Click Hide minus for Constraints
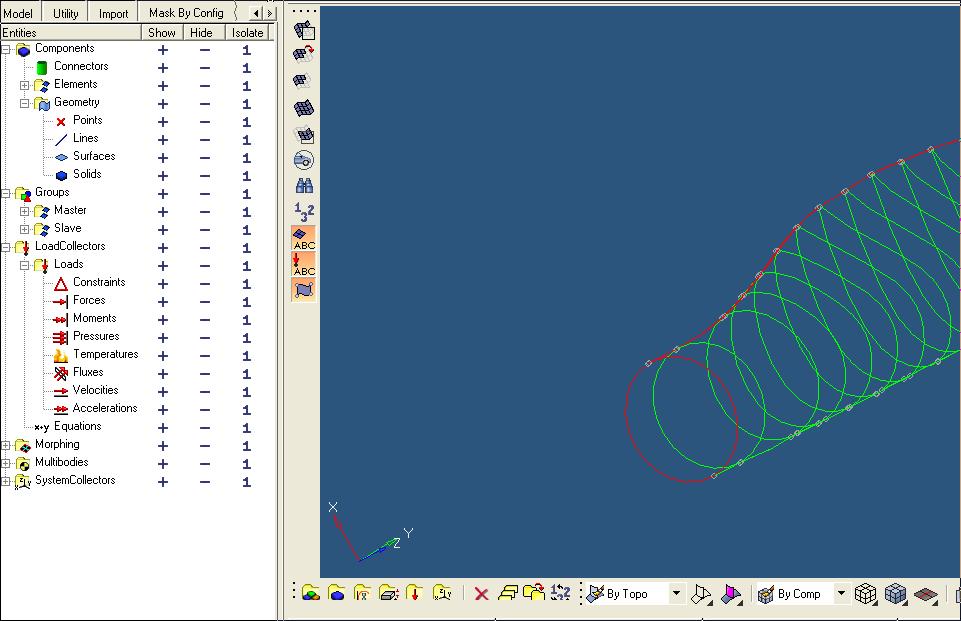The height and width of the screenshot is (621, 961). click(205, 284)
